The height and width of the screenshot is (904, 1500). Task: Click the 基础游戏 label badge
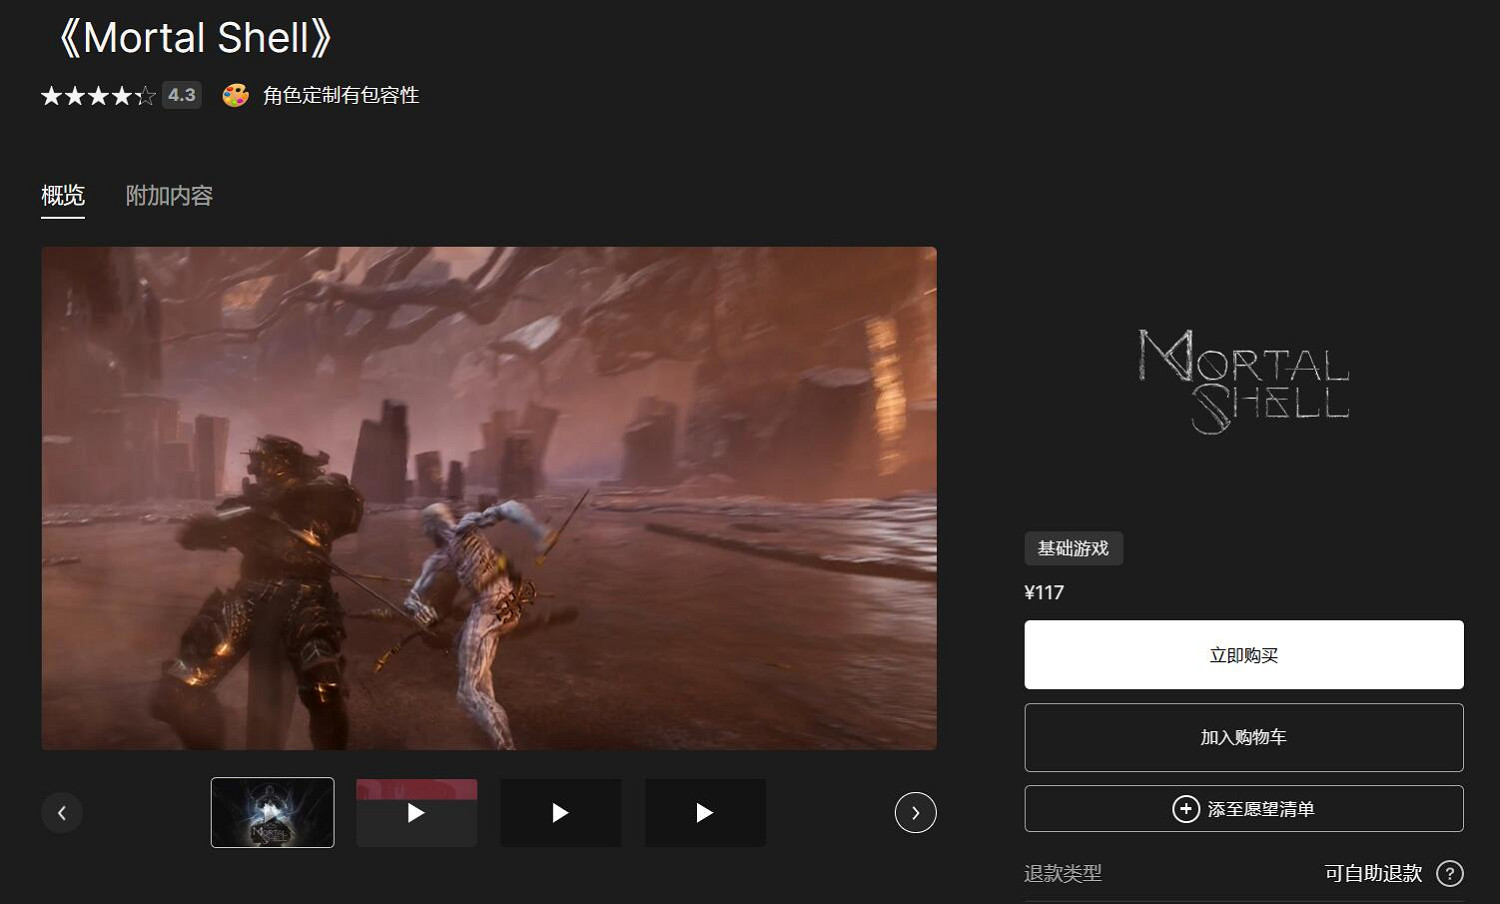1073,548
